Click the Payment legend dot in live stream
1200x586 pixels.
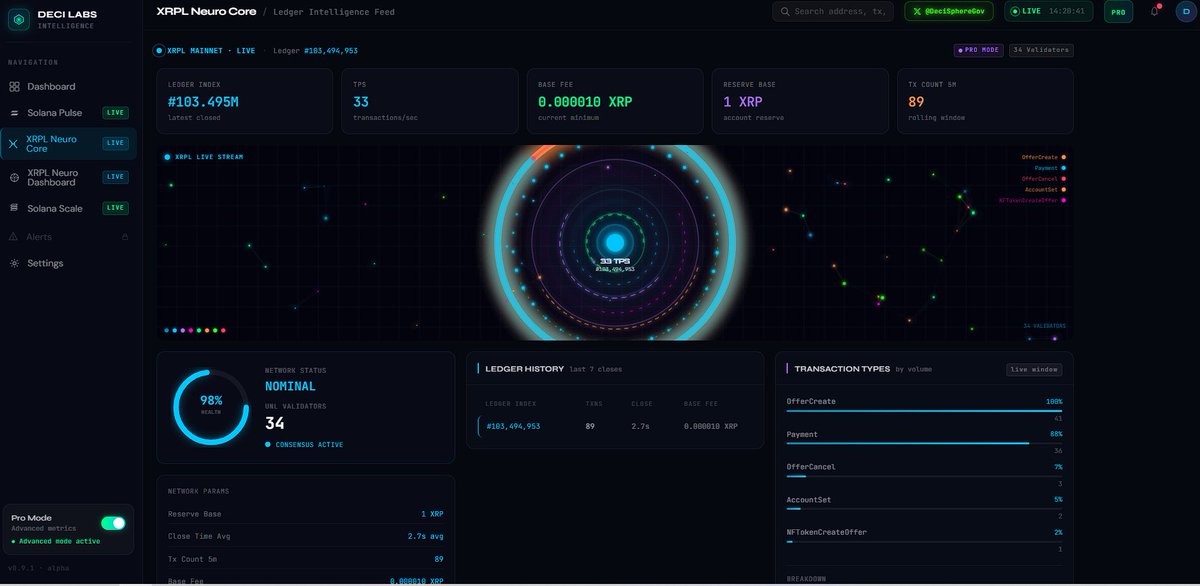(x=1063, y=168)
